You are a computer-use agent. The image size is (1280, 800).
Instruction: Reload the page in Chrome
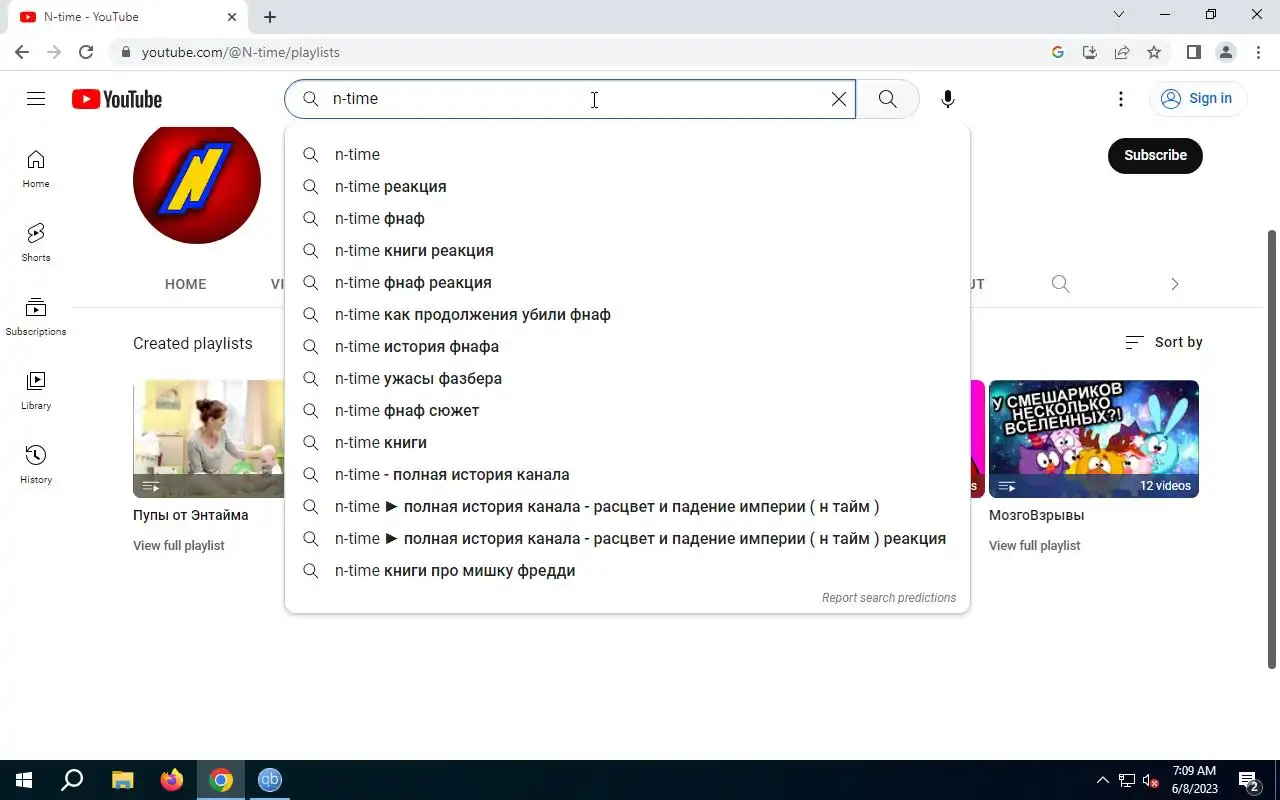click(86, 52)
